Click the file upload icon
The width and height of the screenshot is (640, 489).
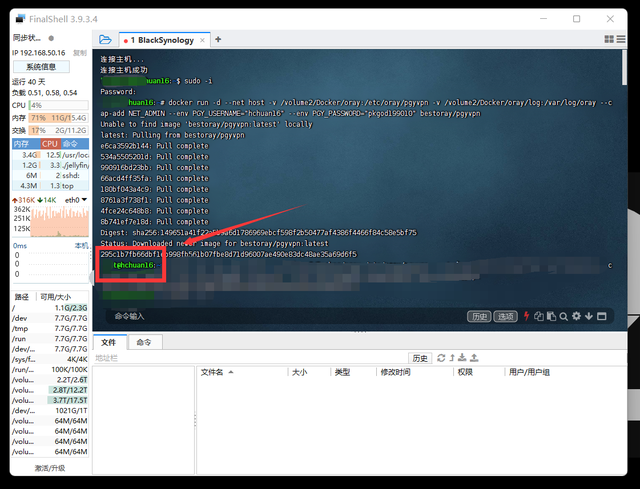[474, 358]
